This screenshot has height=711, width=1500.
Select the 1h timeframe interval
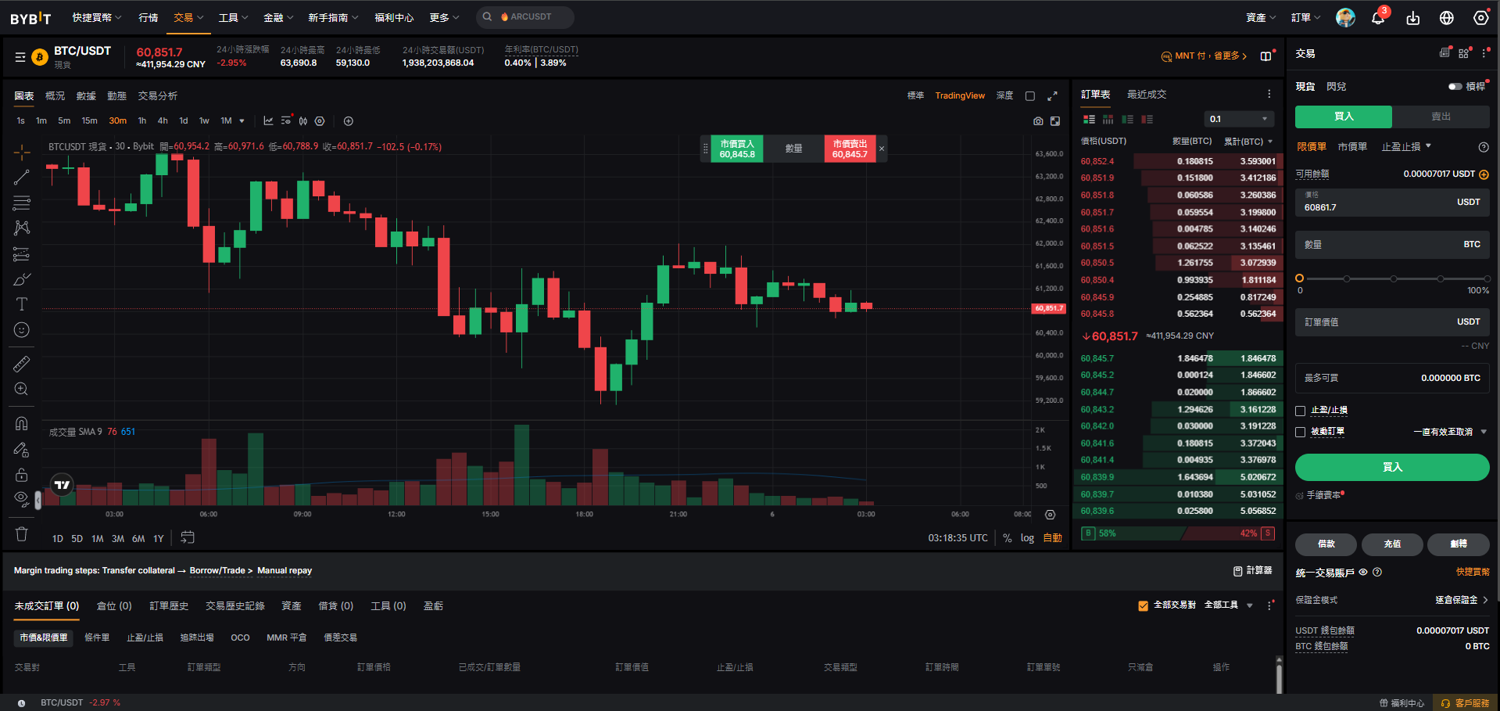click(x=142, y=121)
